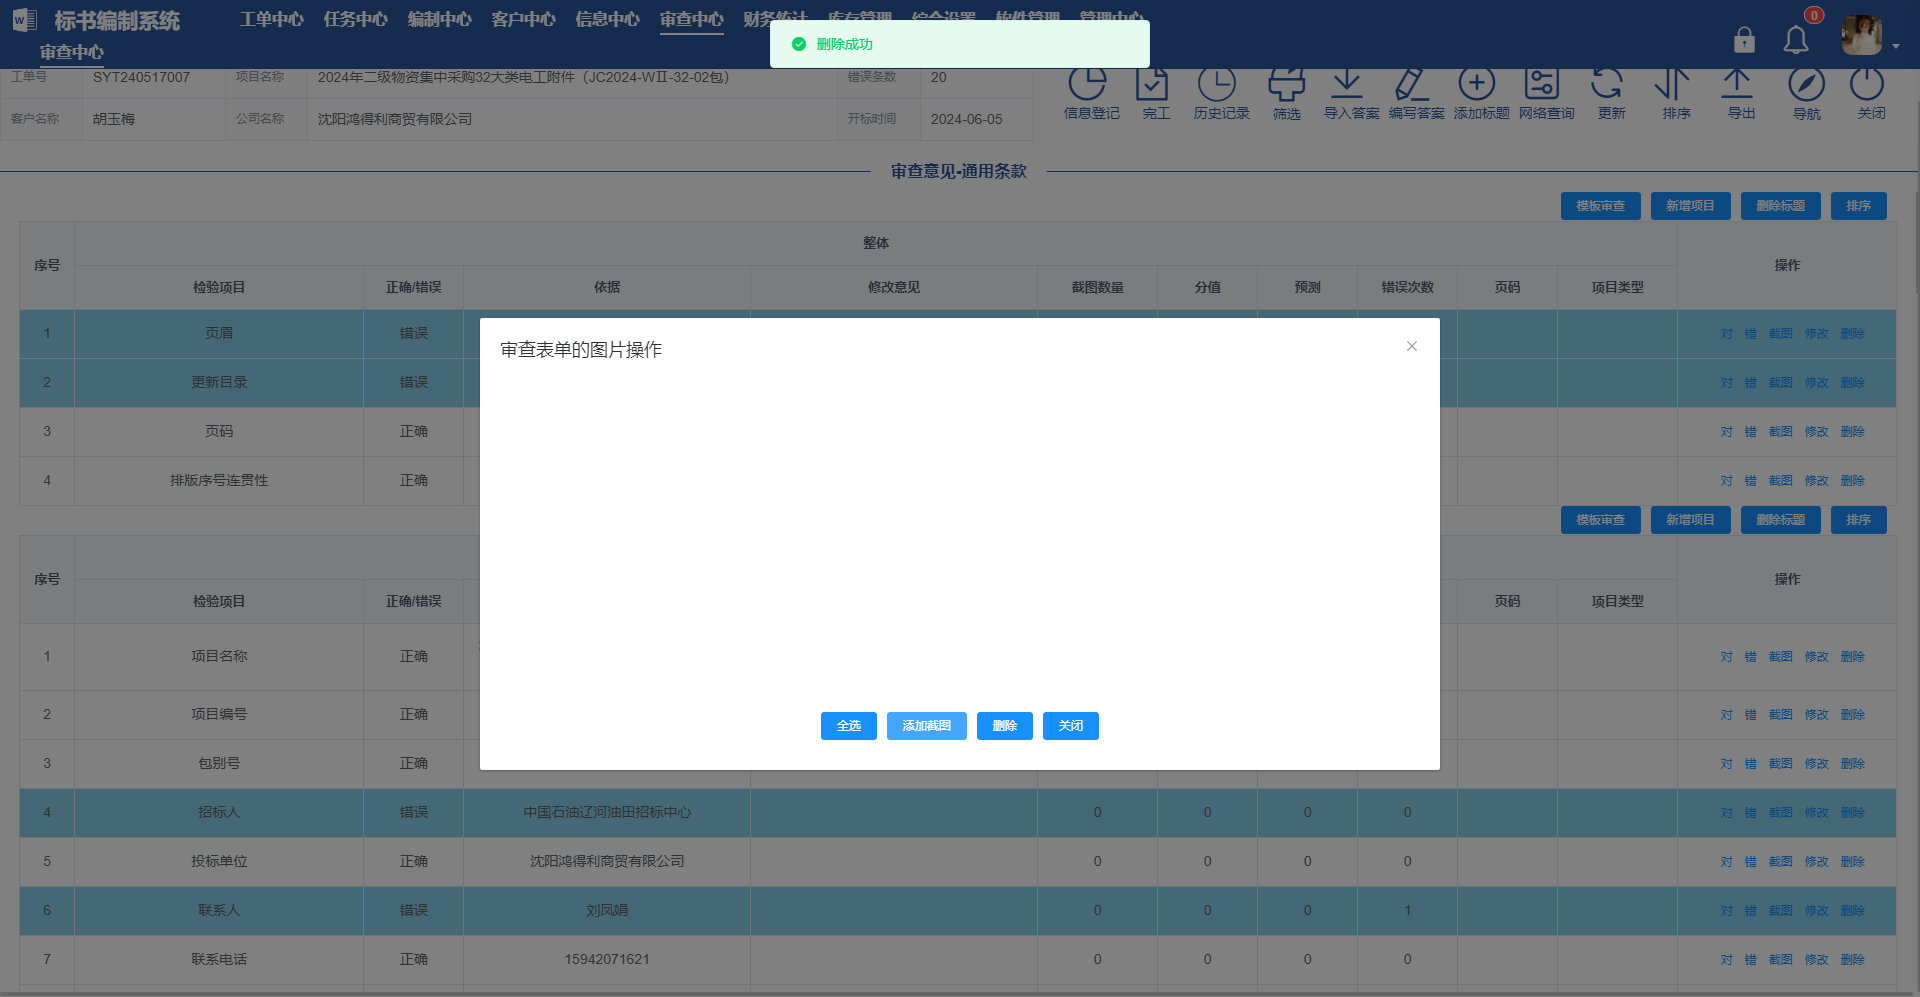Click the 更新 refresh icon
Viewport: 1920px width, 997px height.
click(x=1607, y=83)
